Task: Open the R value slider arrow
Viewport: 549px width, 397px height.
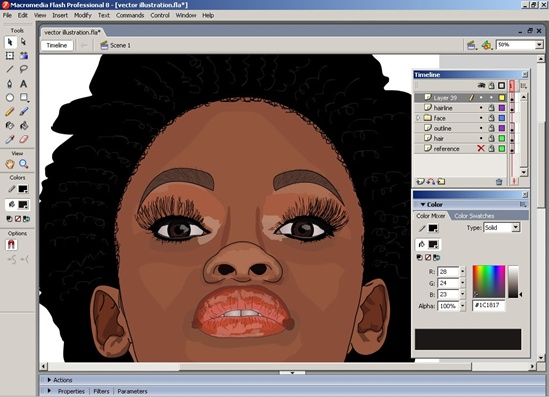Action: click(463, 272)
